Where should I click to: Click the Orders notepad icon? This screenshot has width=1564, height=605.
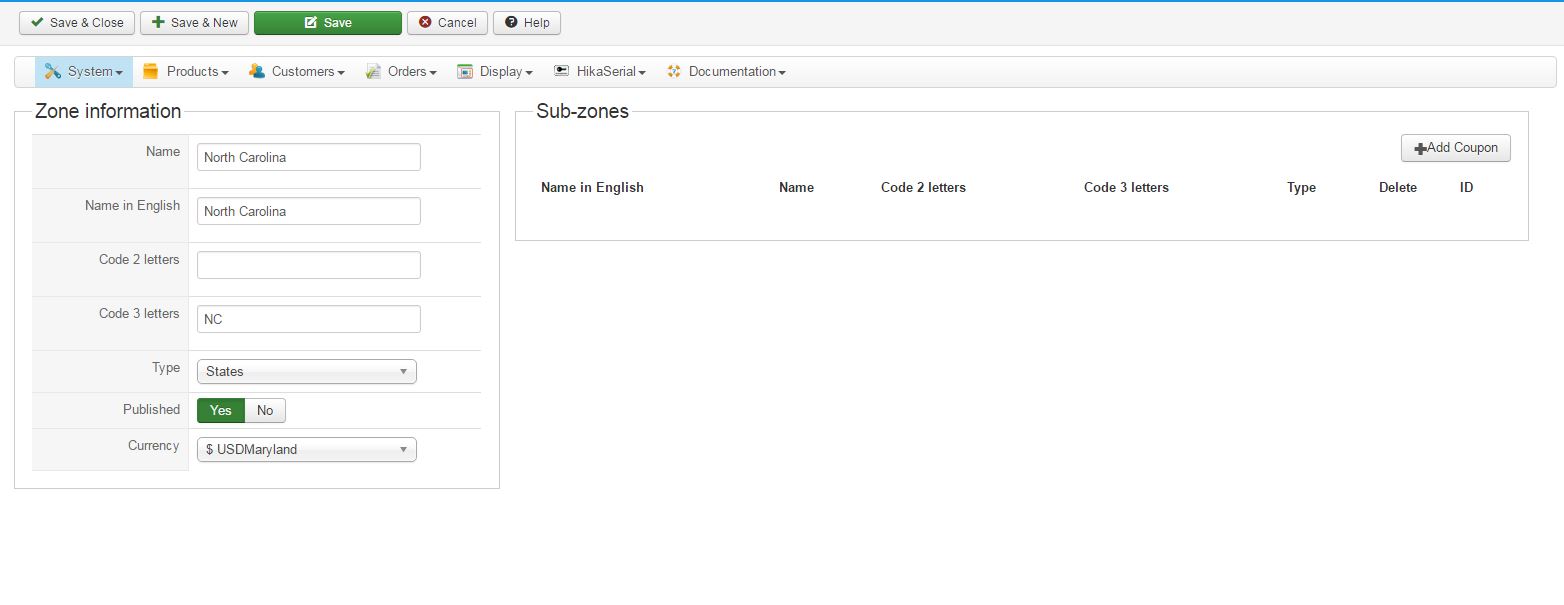[373, 72]
